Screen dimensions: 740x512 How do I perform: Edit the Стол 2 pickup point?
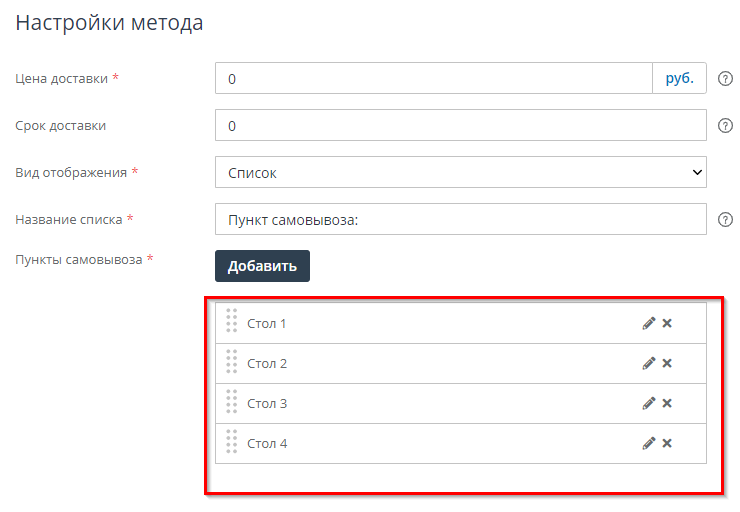tap(649, 363)
